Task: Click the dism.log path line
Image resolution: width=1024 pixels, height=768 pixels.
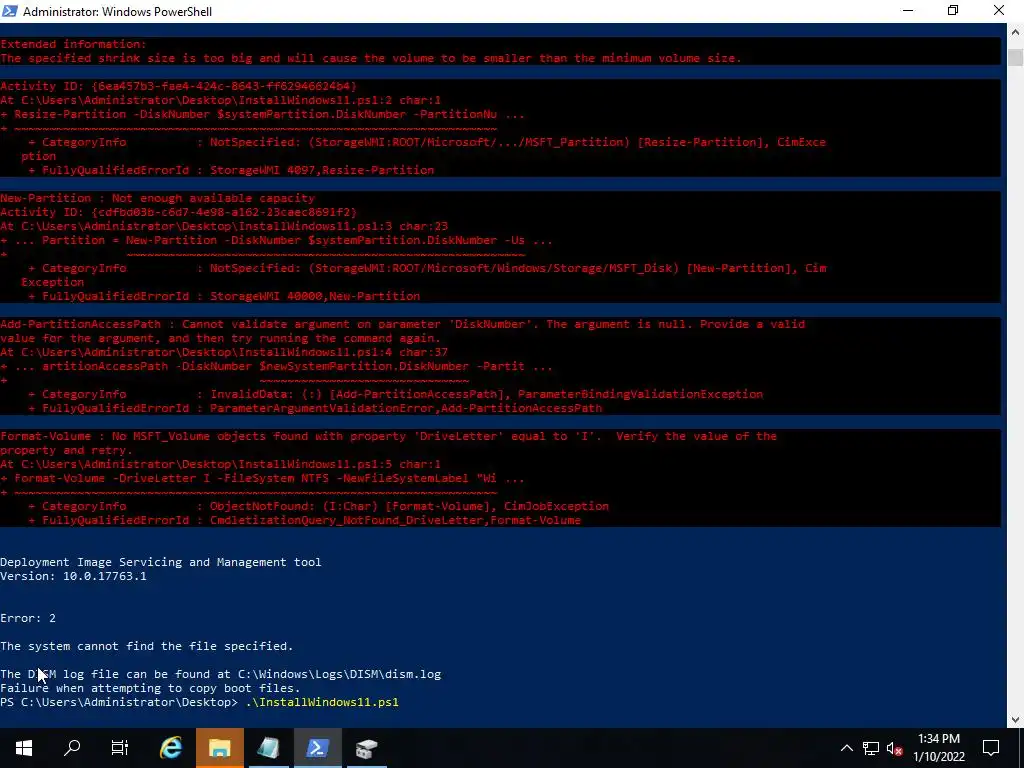Action: point(221,674)
